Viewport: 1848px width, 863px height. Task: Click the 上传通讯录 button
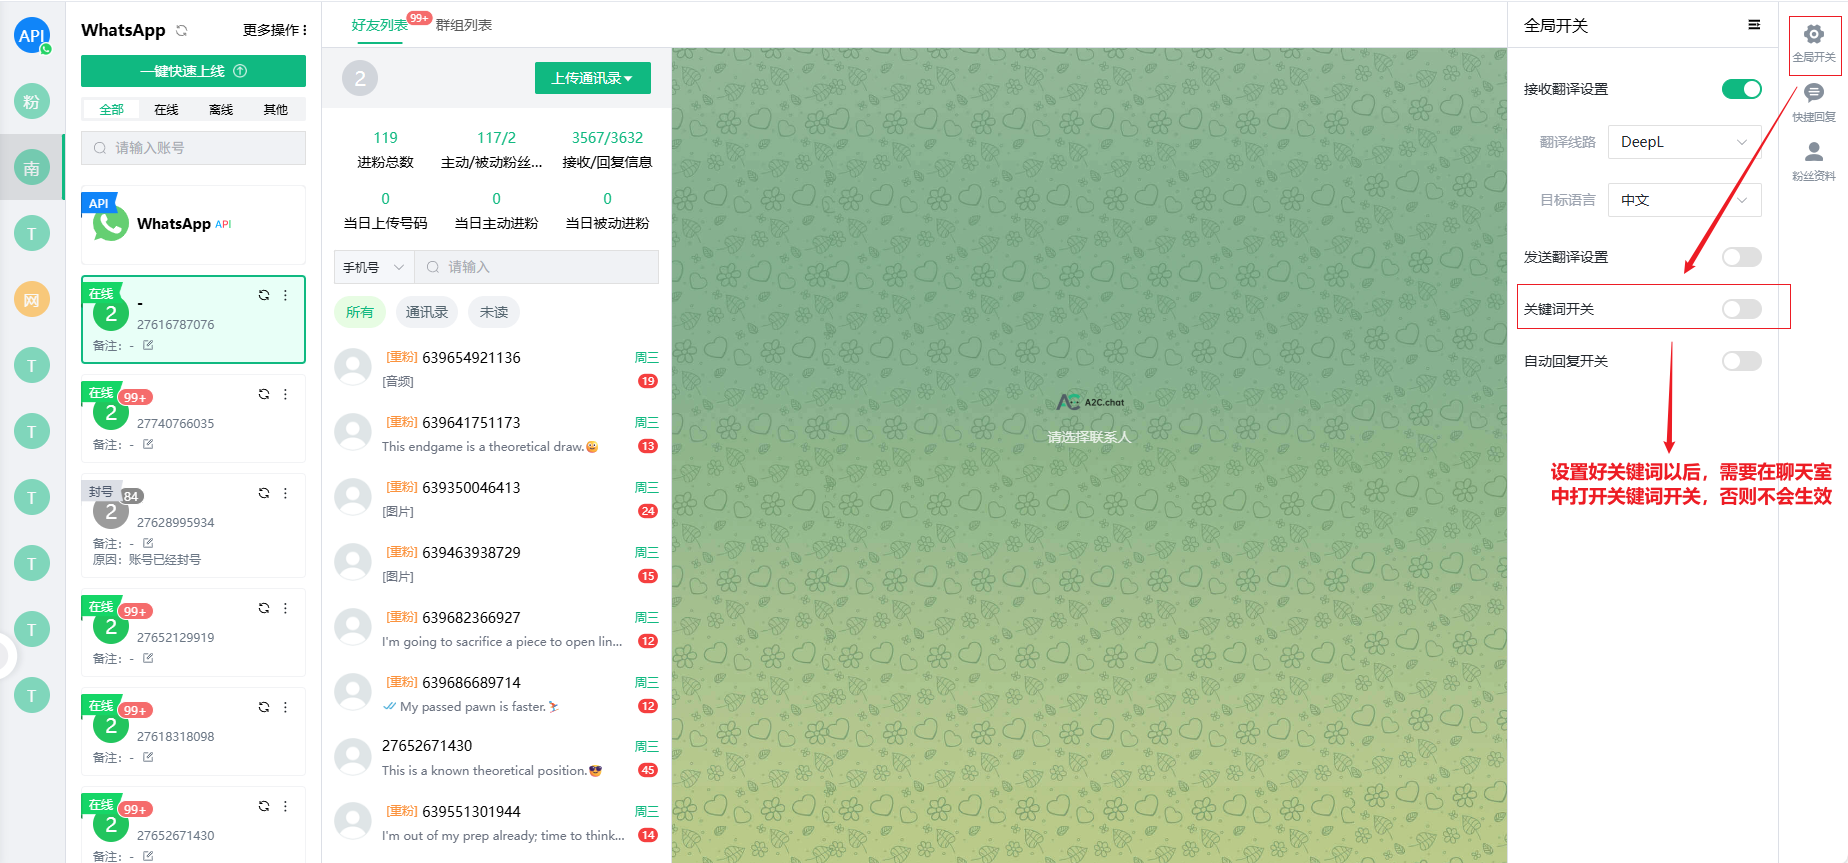(x=592, y=78)
